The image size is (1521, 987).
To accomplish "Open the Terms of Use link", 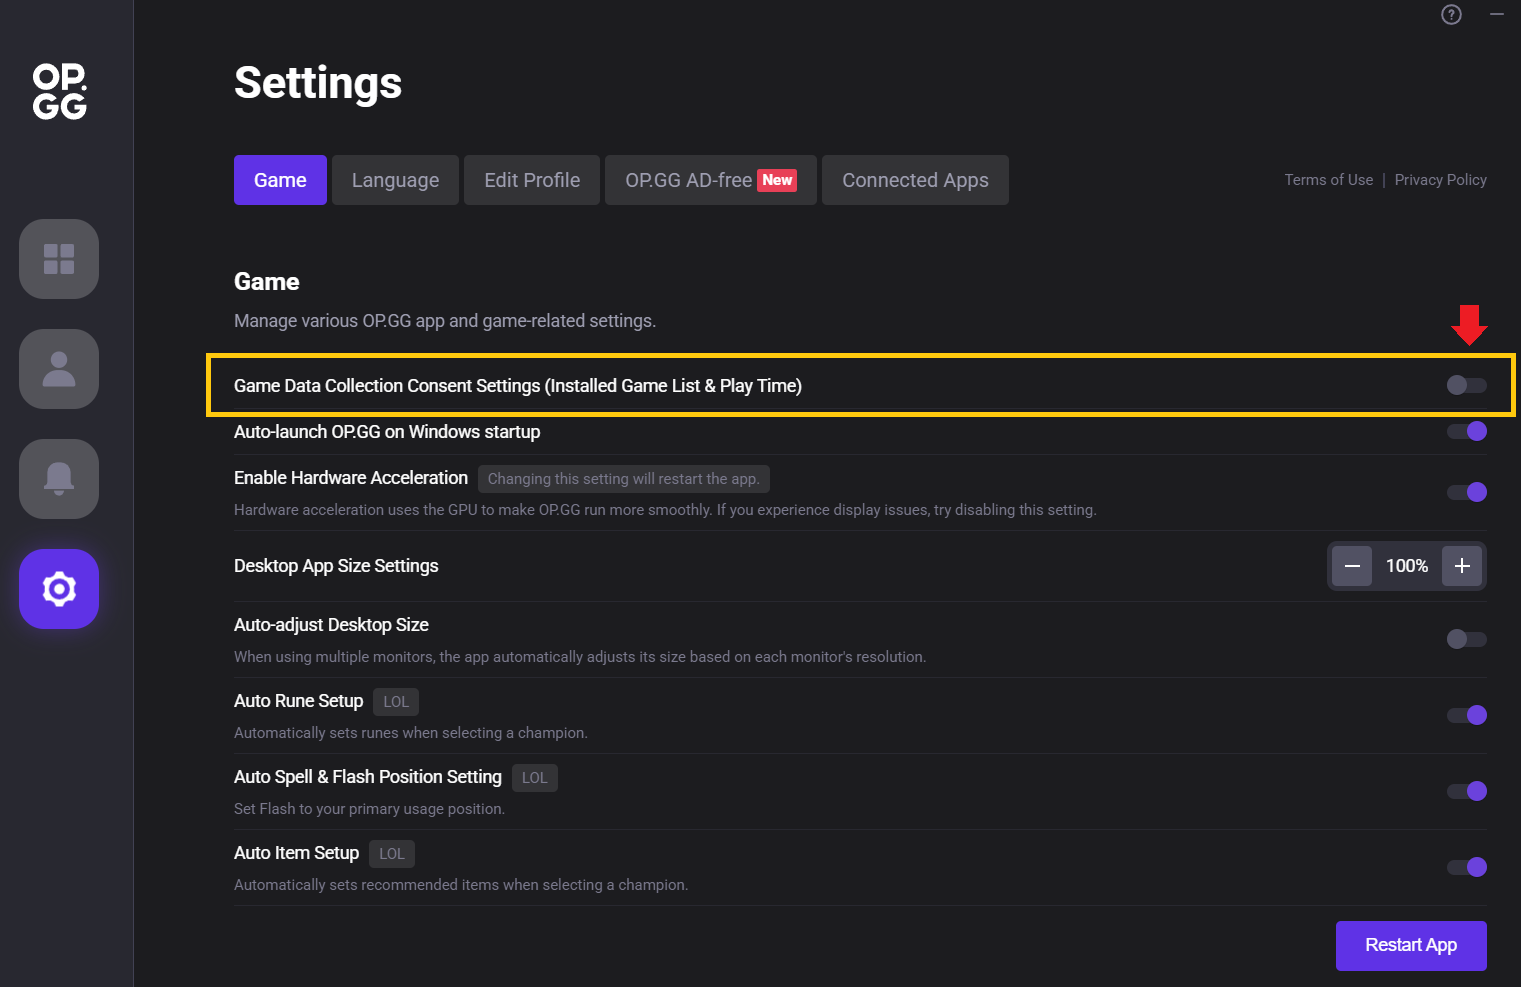I will coord(1329,180).
